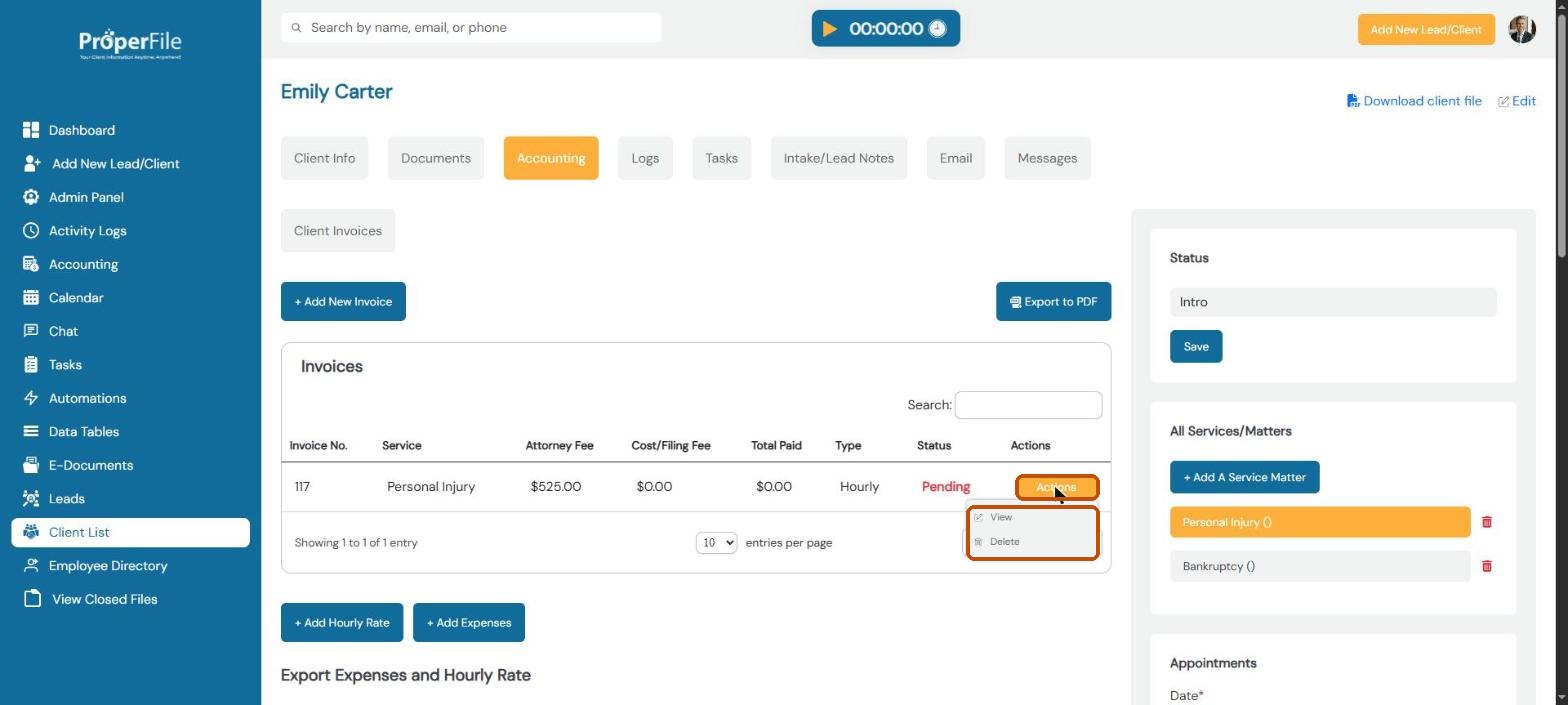
Task: Click Add A Service Matter button
Action: pos(1245,477)
